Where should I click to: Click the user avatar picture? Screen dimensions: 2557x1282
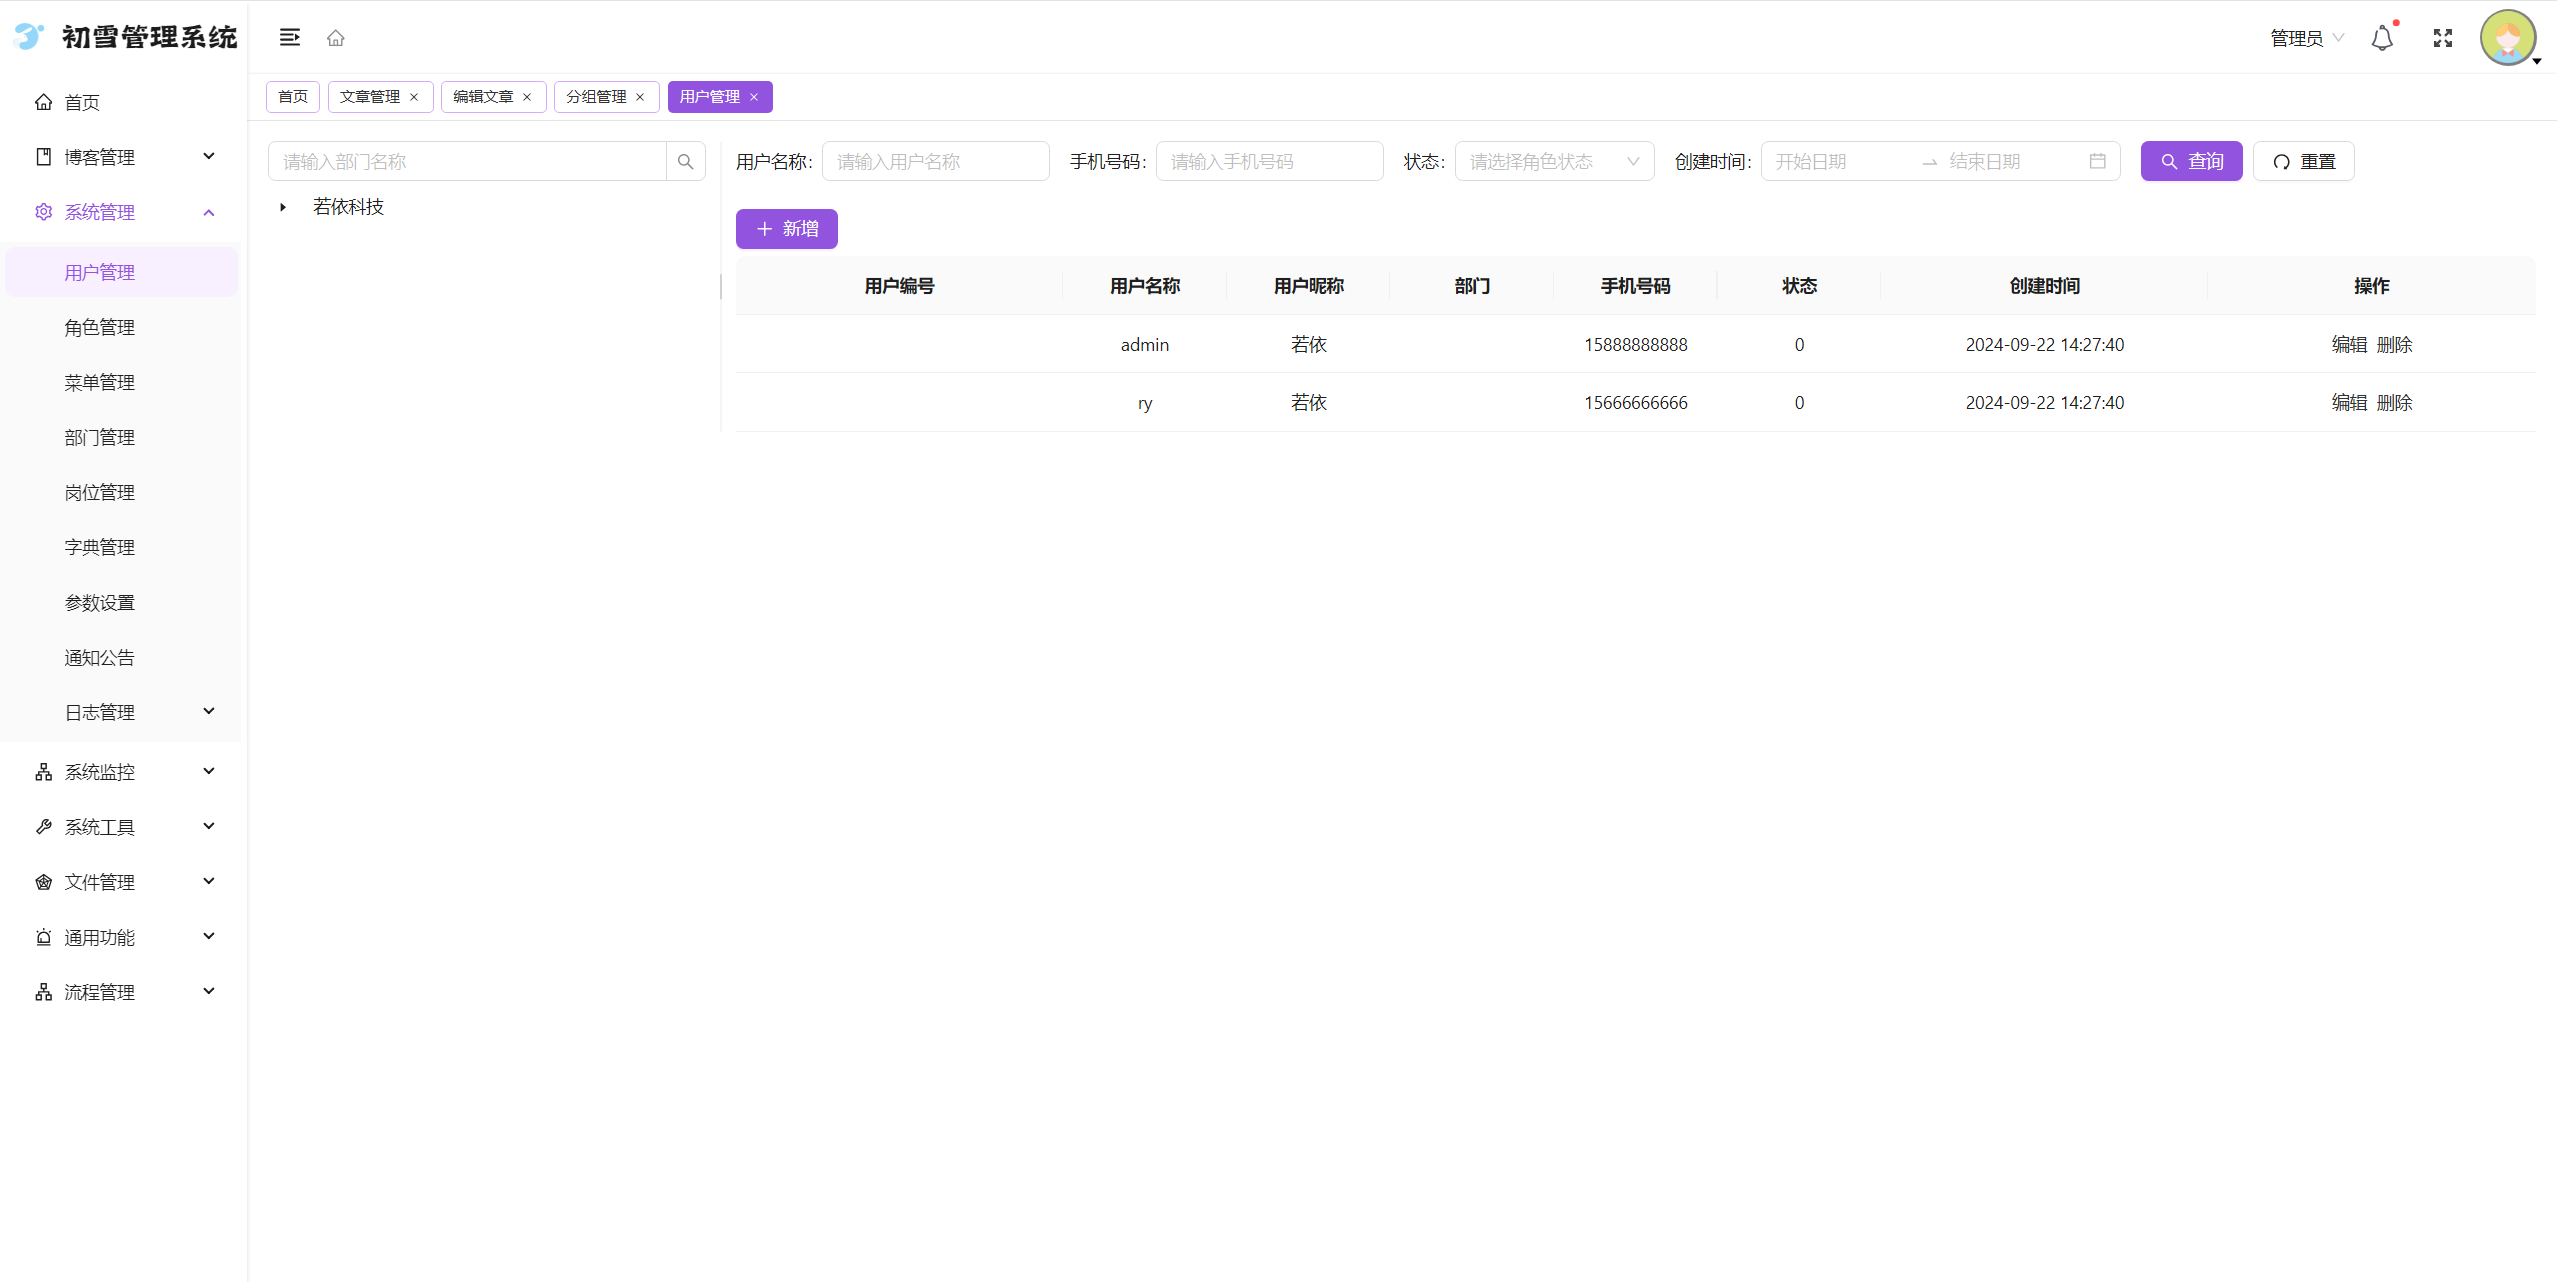[x=2507, y=38]
